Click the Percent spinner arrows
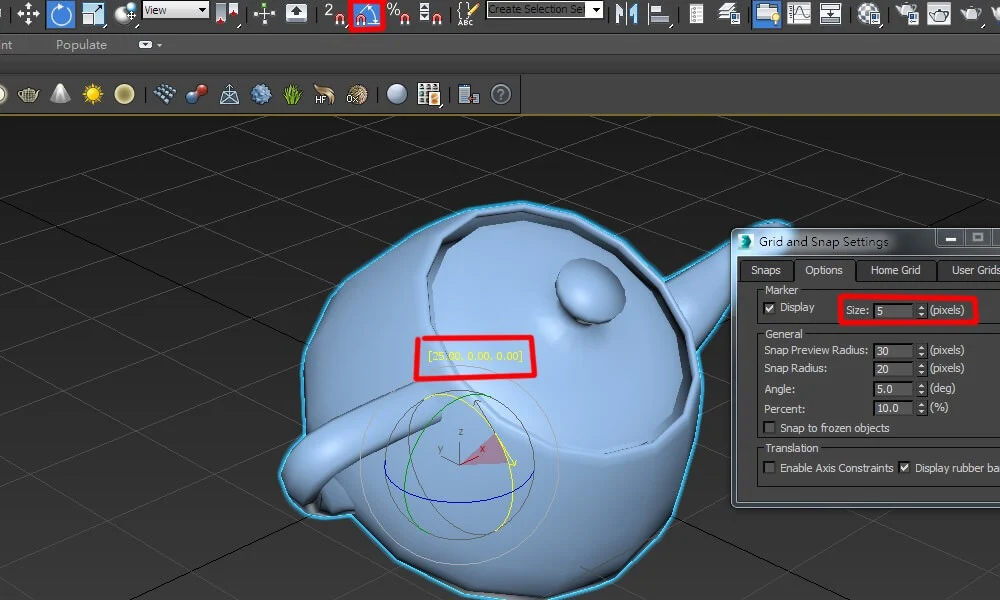The height and width of the screenshot is (600, 1000). click(921, 408)
